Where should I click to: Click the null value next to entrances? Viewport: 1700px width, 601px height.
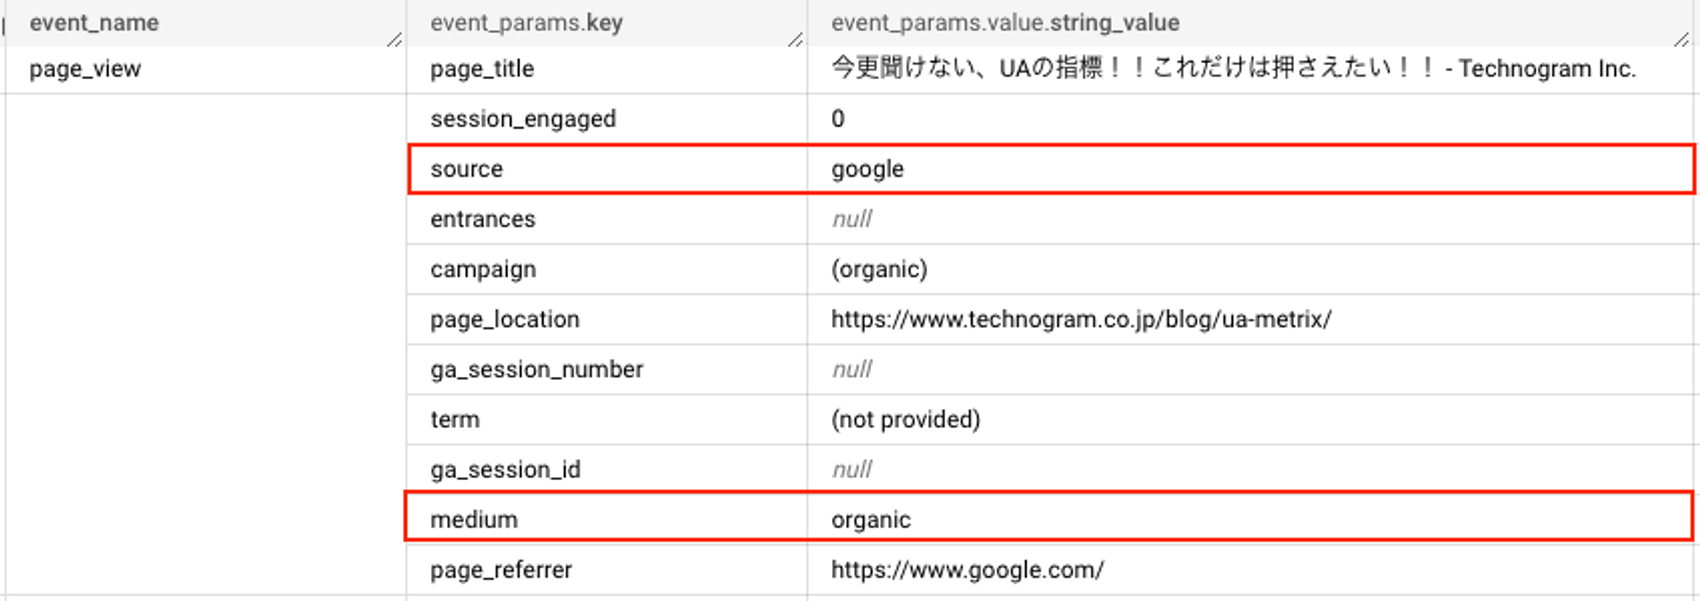click(x=852, y=219)
